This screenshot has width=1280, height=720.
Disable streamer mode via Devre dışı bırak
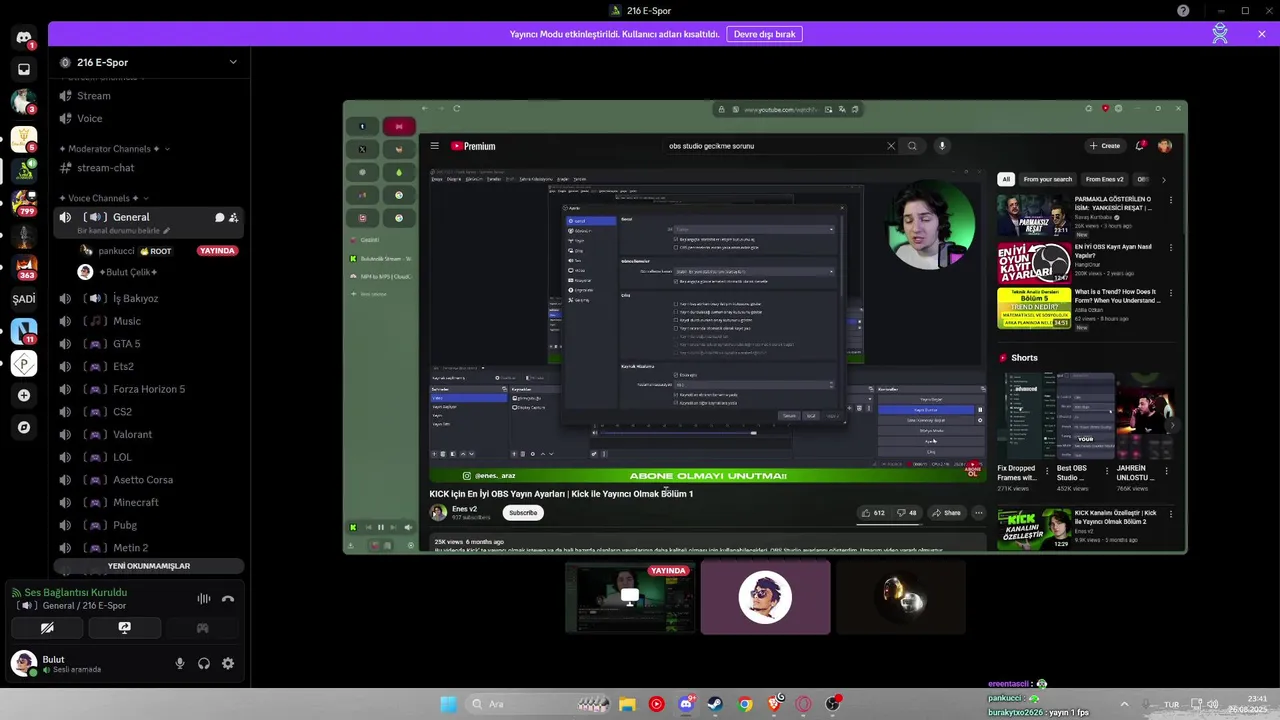(x=764, y=34)
